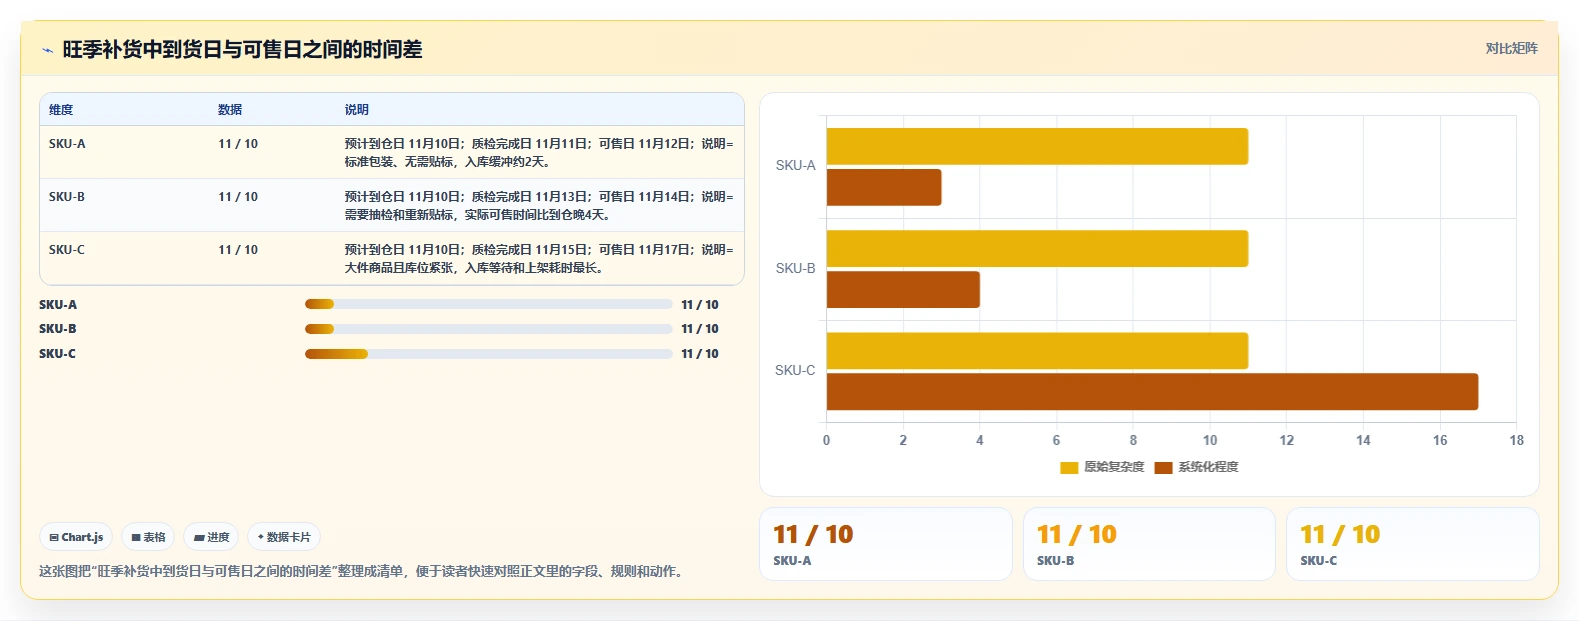Click the SKU-A label beside the progress bars
Screen dimensions: 1579x621
point(58,304)
